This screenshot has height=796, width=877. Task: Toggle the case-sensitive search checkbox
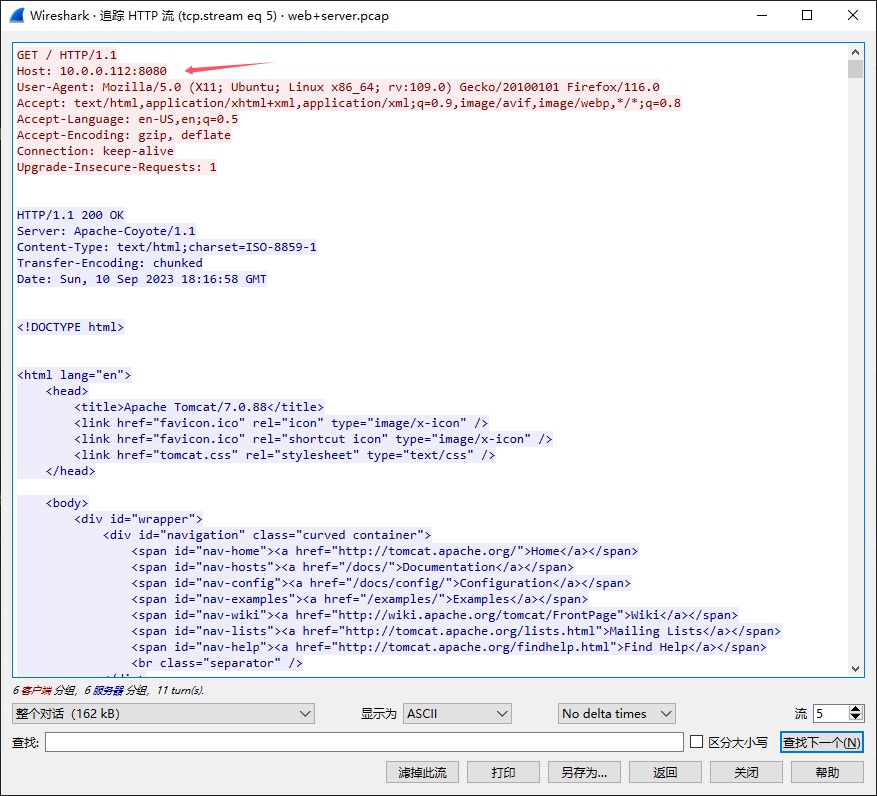[x=696, y=742]
